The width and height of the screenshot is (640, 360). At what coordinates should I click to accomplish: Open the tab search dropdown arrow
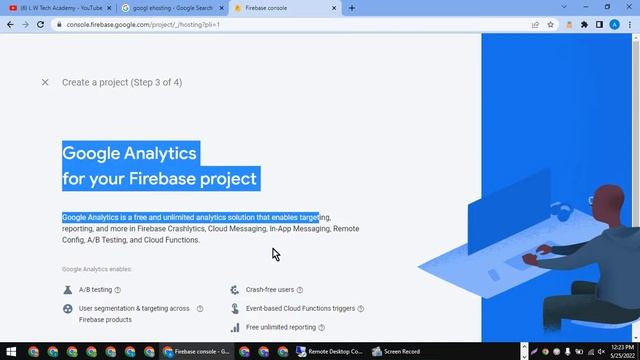point(564,7)
